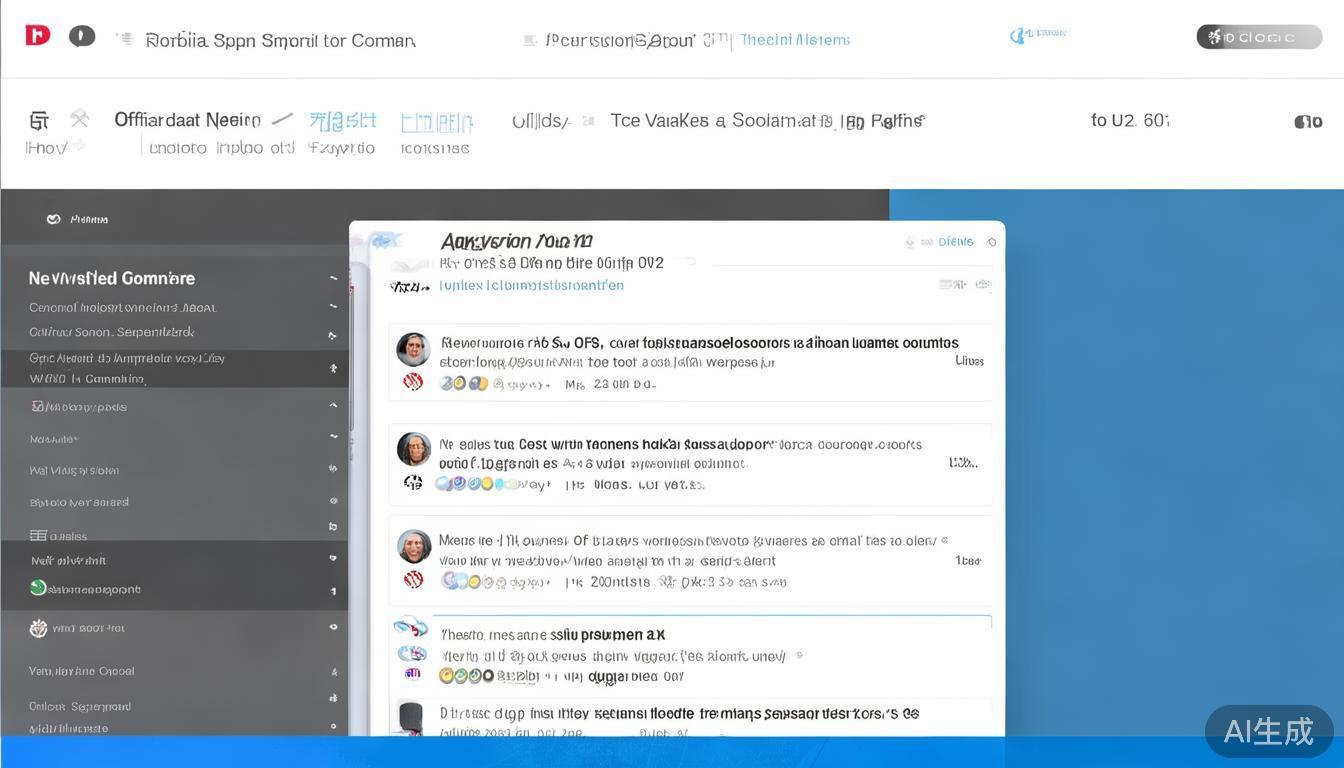Click the blue link under the panel title
This screenshot has height=768, width=1344.
click(x=531, y=285)
